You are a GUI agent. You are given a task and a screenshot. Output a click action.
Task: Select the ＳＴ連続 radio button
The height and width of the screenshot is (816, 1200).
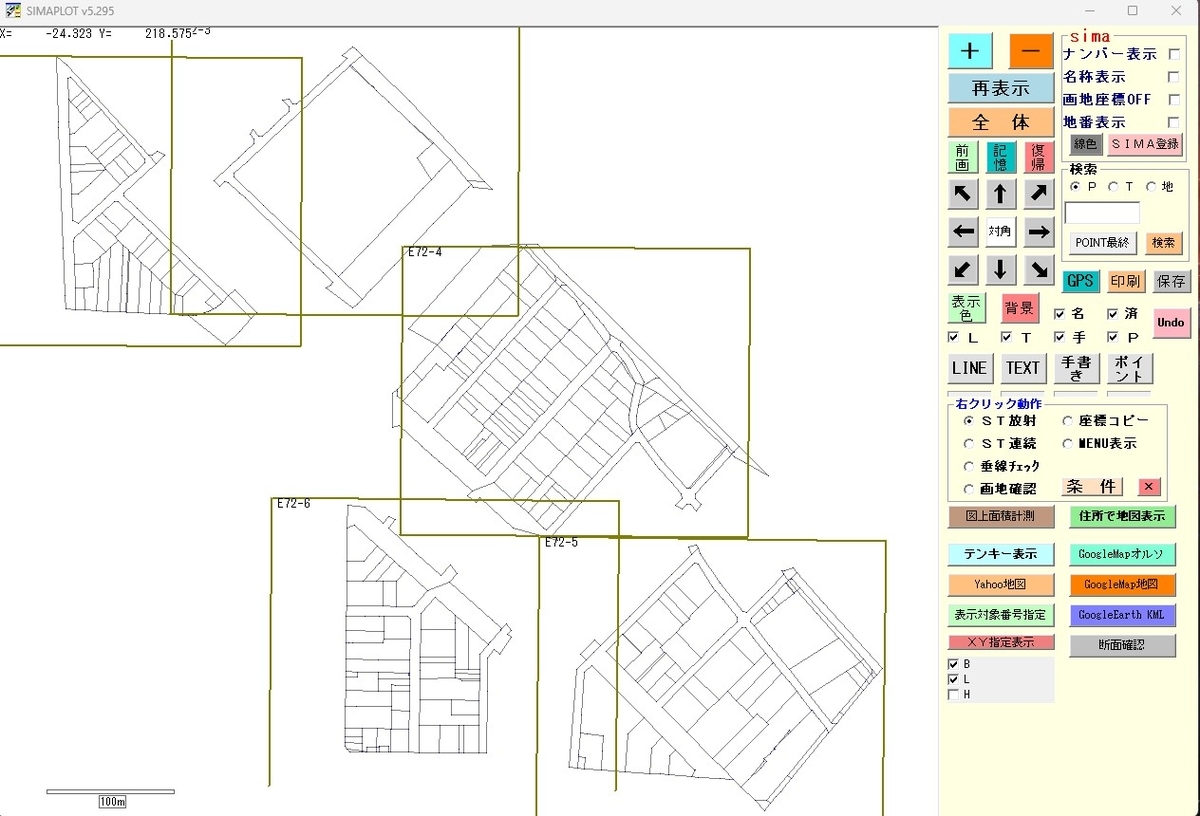click(968, 444)
